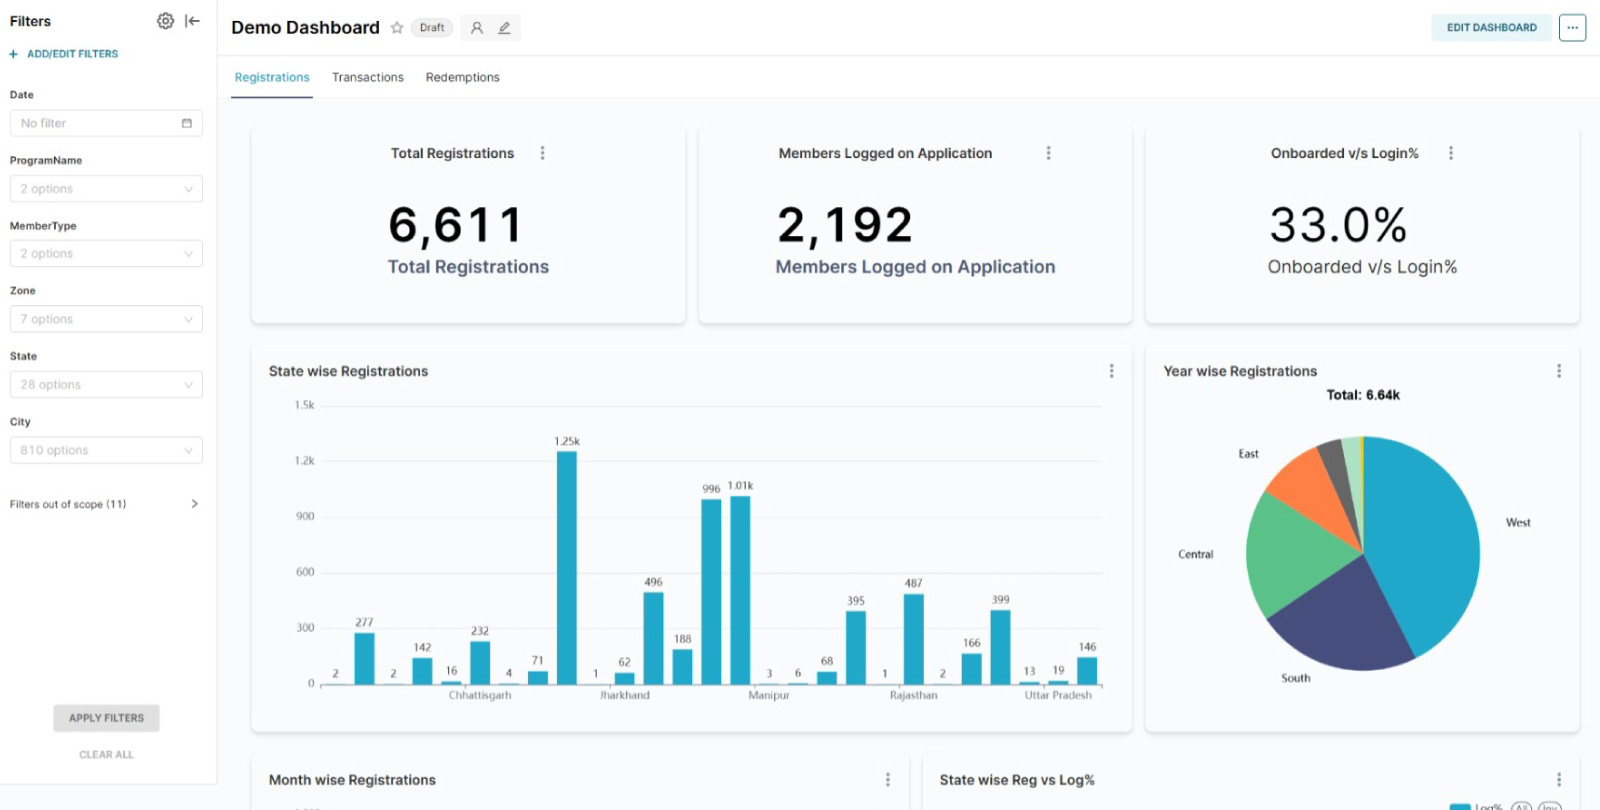Collapse the Filters sidebar panel
The image size is (1600, 810).
pos(193,21)
